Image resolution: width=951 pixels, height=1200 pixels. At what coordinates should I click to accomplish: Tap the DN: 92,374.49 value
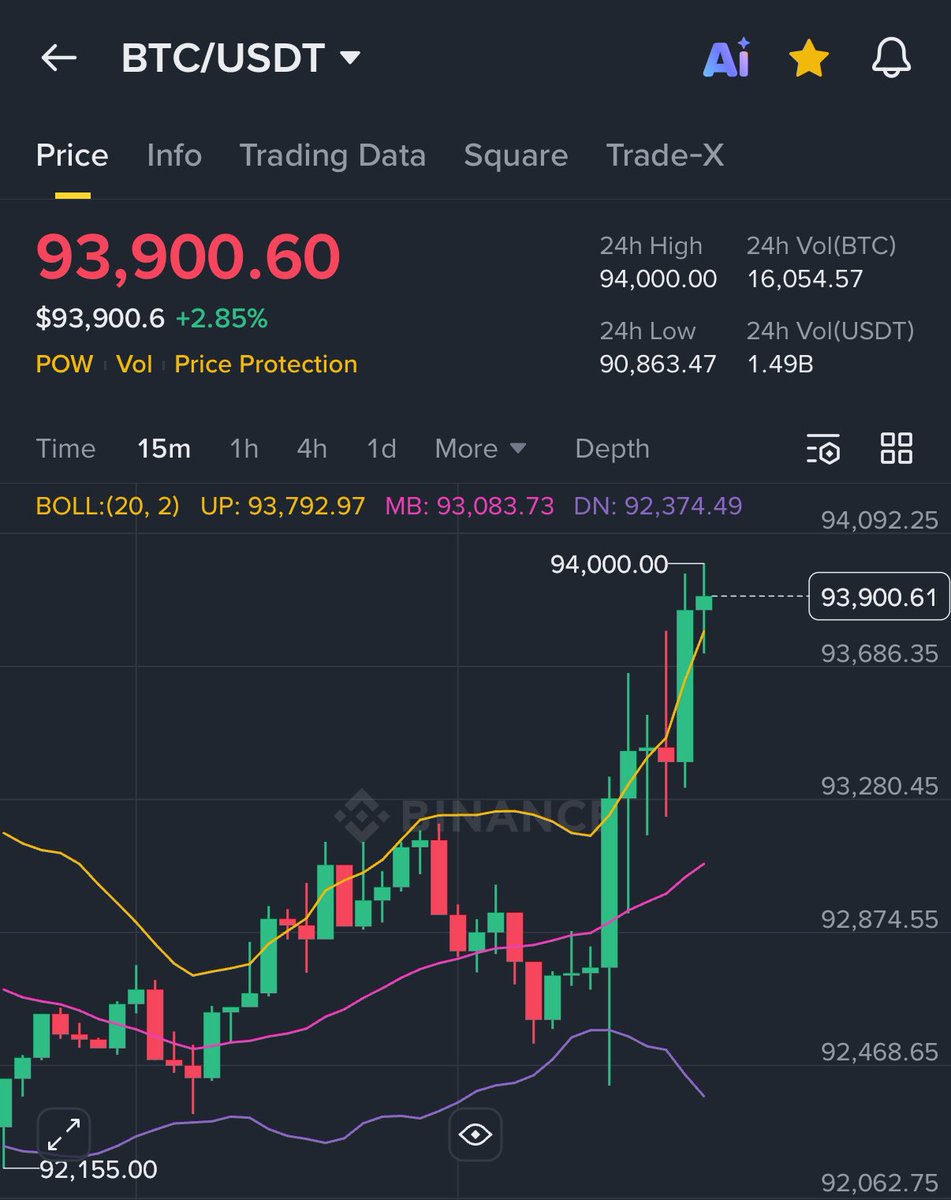click(x=658, y=506)
